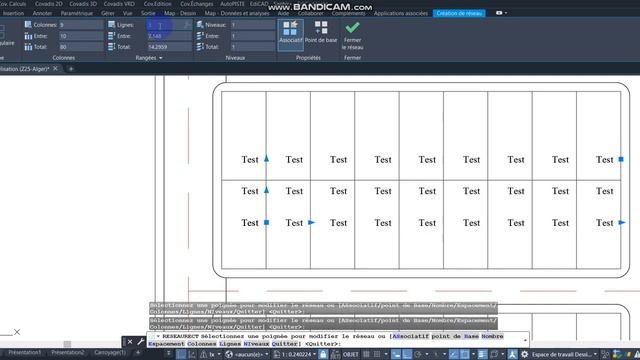Toggle snap mode in status bar
Screen dimensions: 640x360
377,354
